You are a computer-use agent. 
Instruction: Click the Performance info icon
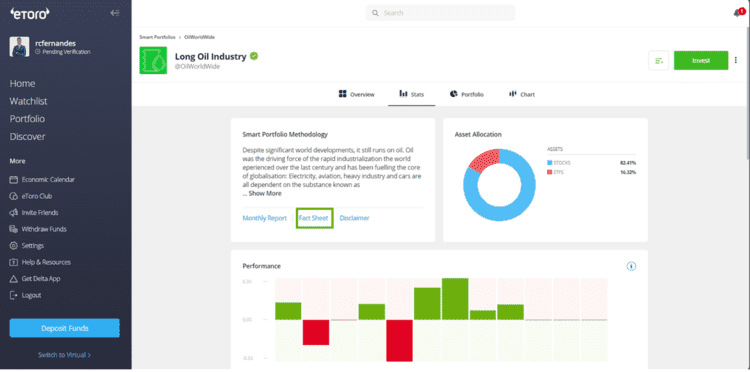pyautogui.click(x=631, y=266)
